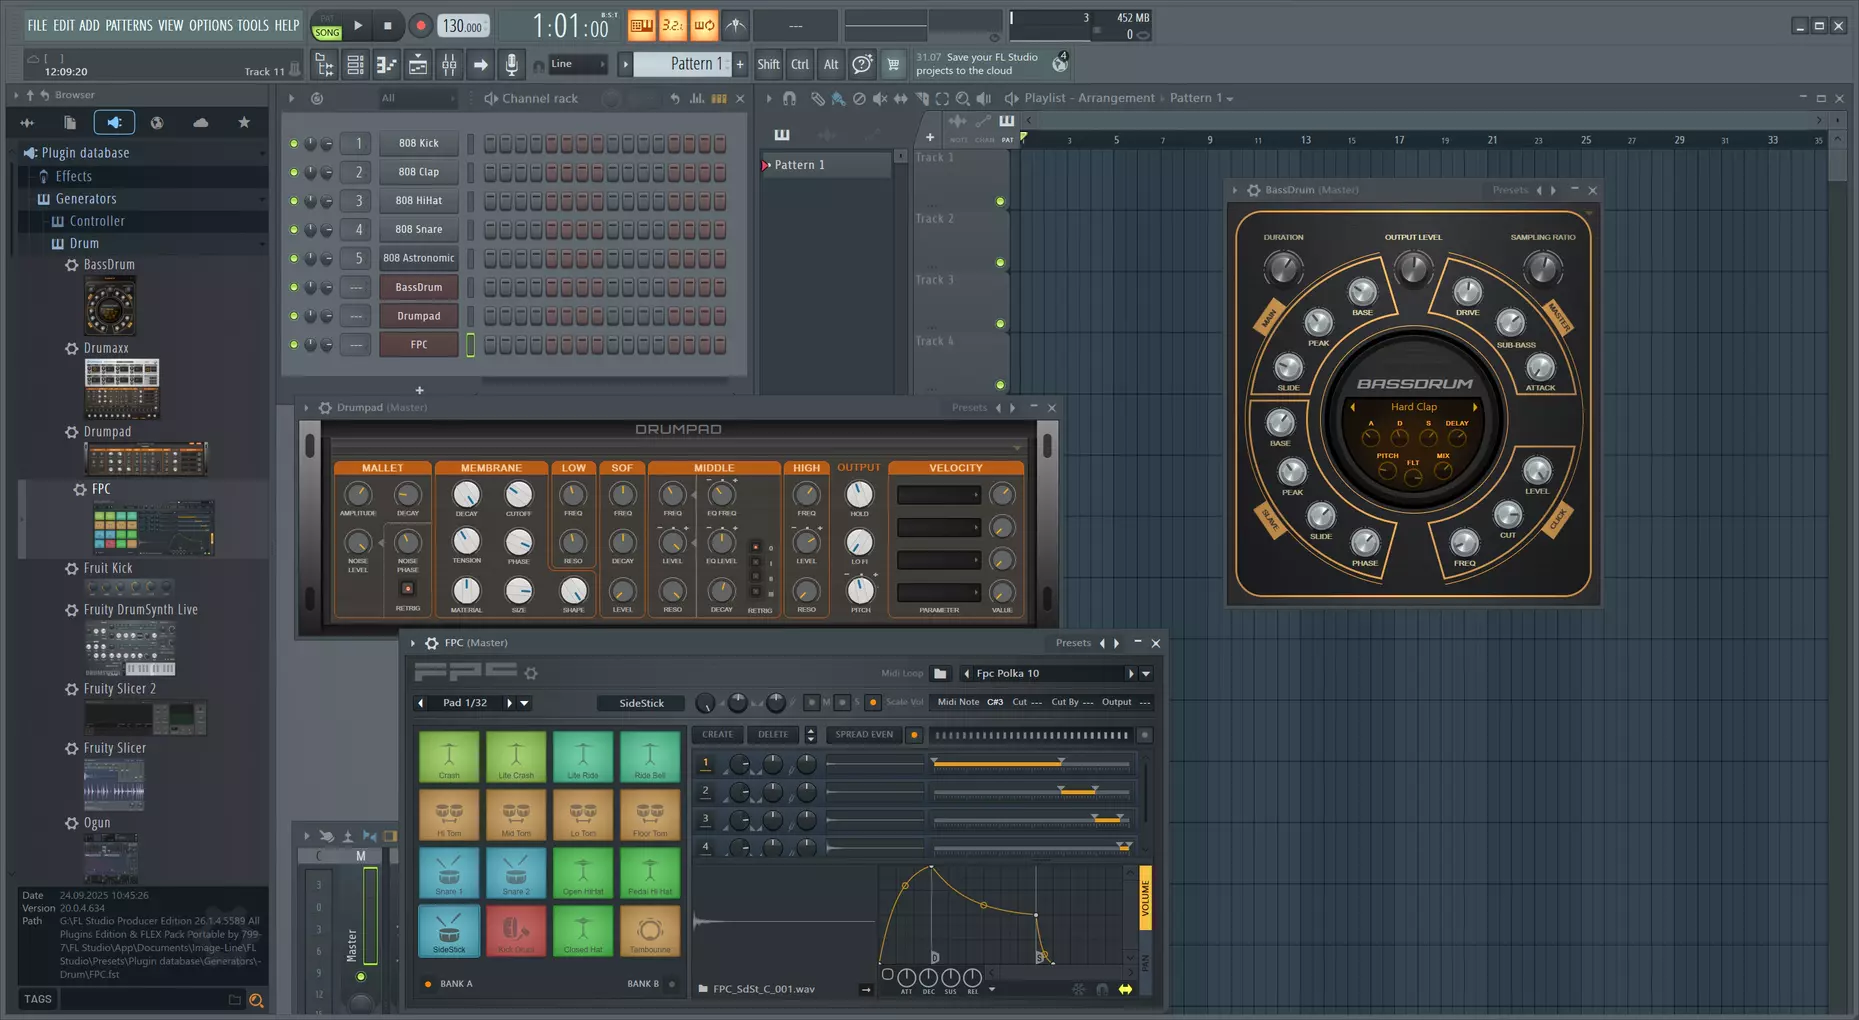Screen dimensions: 1859x1020
Task: Toggle the typing keyboard to piano icon
Action: point(642,25)
